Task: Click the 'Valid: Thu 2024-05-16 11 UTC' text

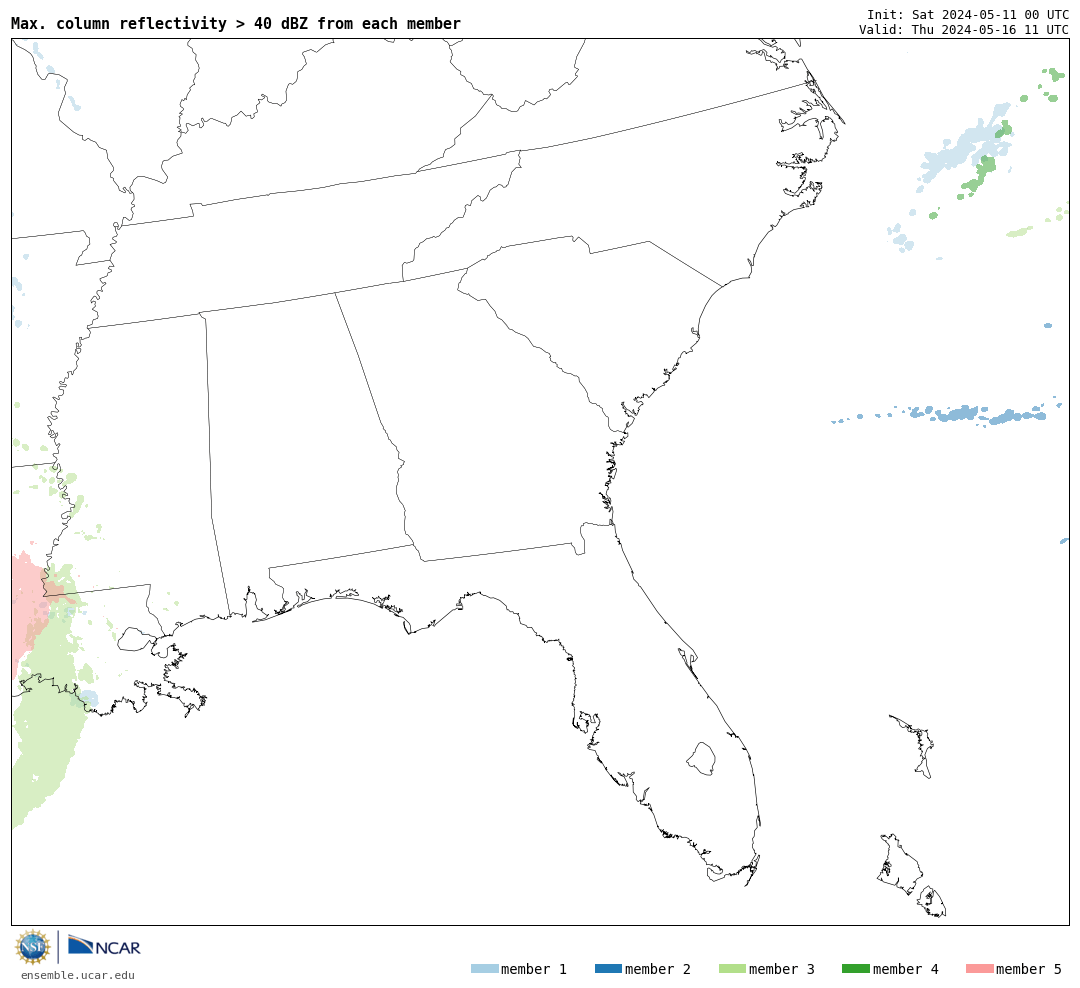Action: tap(964, 30)
